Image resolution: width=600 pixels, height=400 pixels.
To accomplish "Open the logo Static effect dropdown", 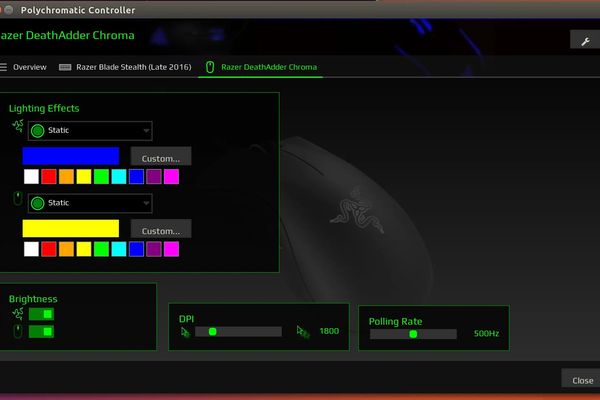I will [x=90, y=131].
